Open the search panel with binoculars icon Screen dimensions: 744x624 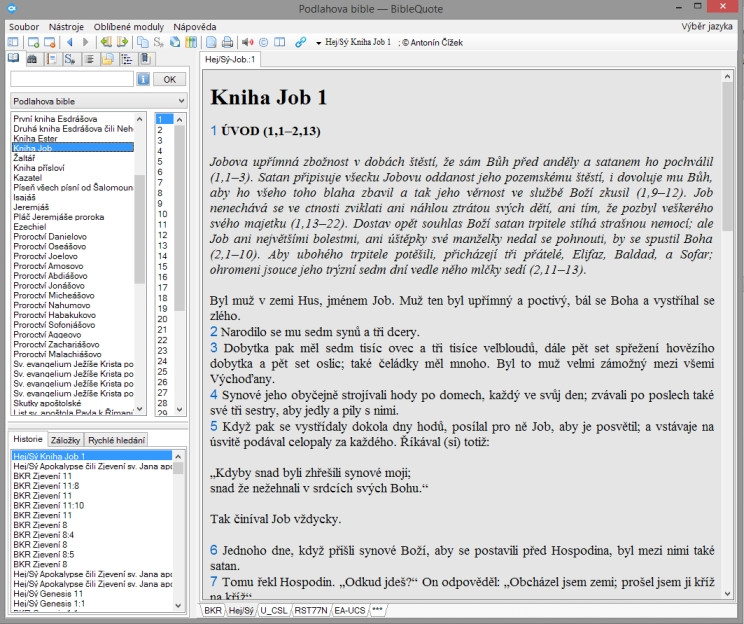(x=32, y=59)
